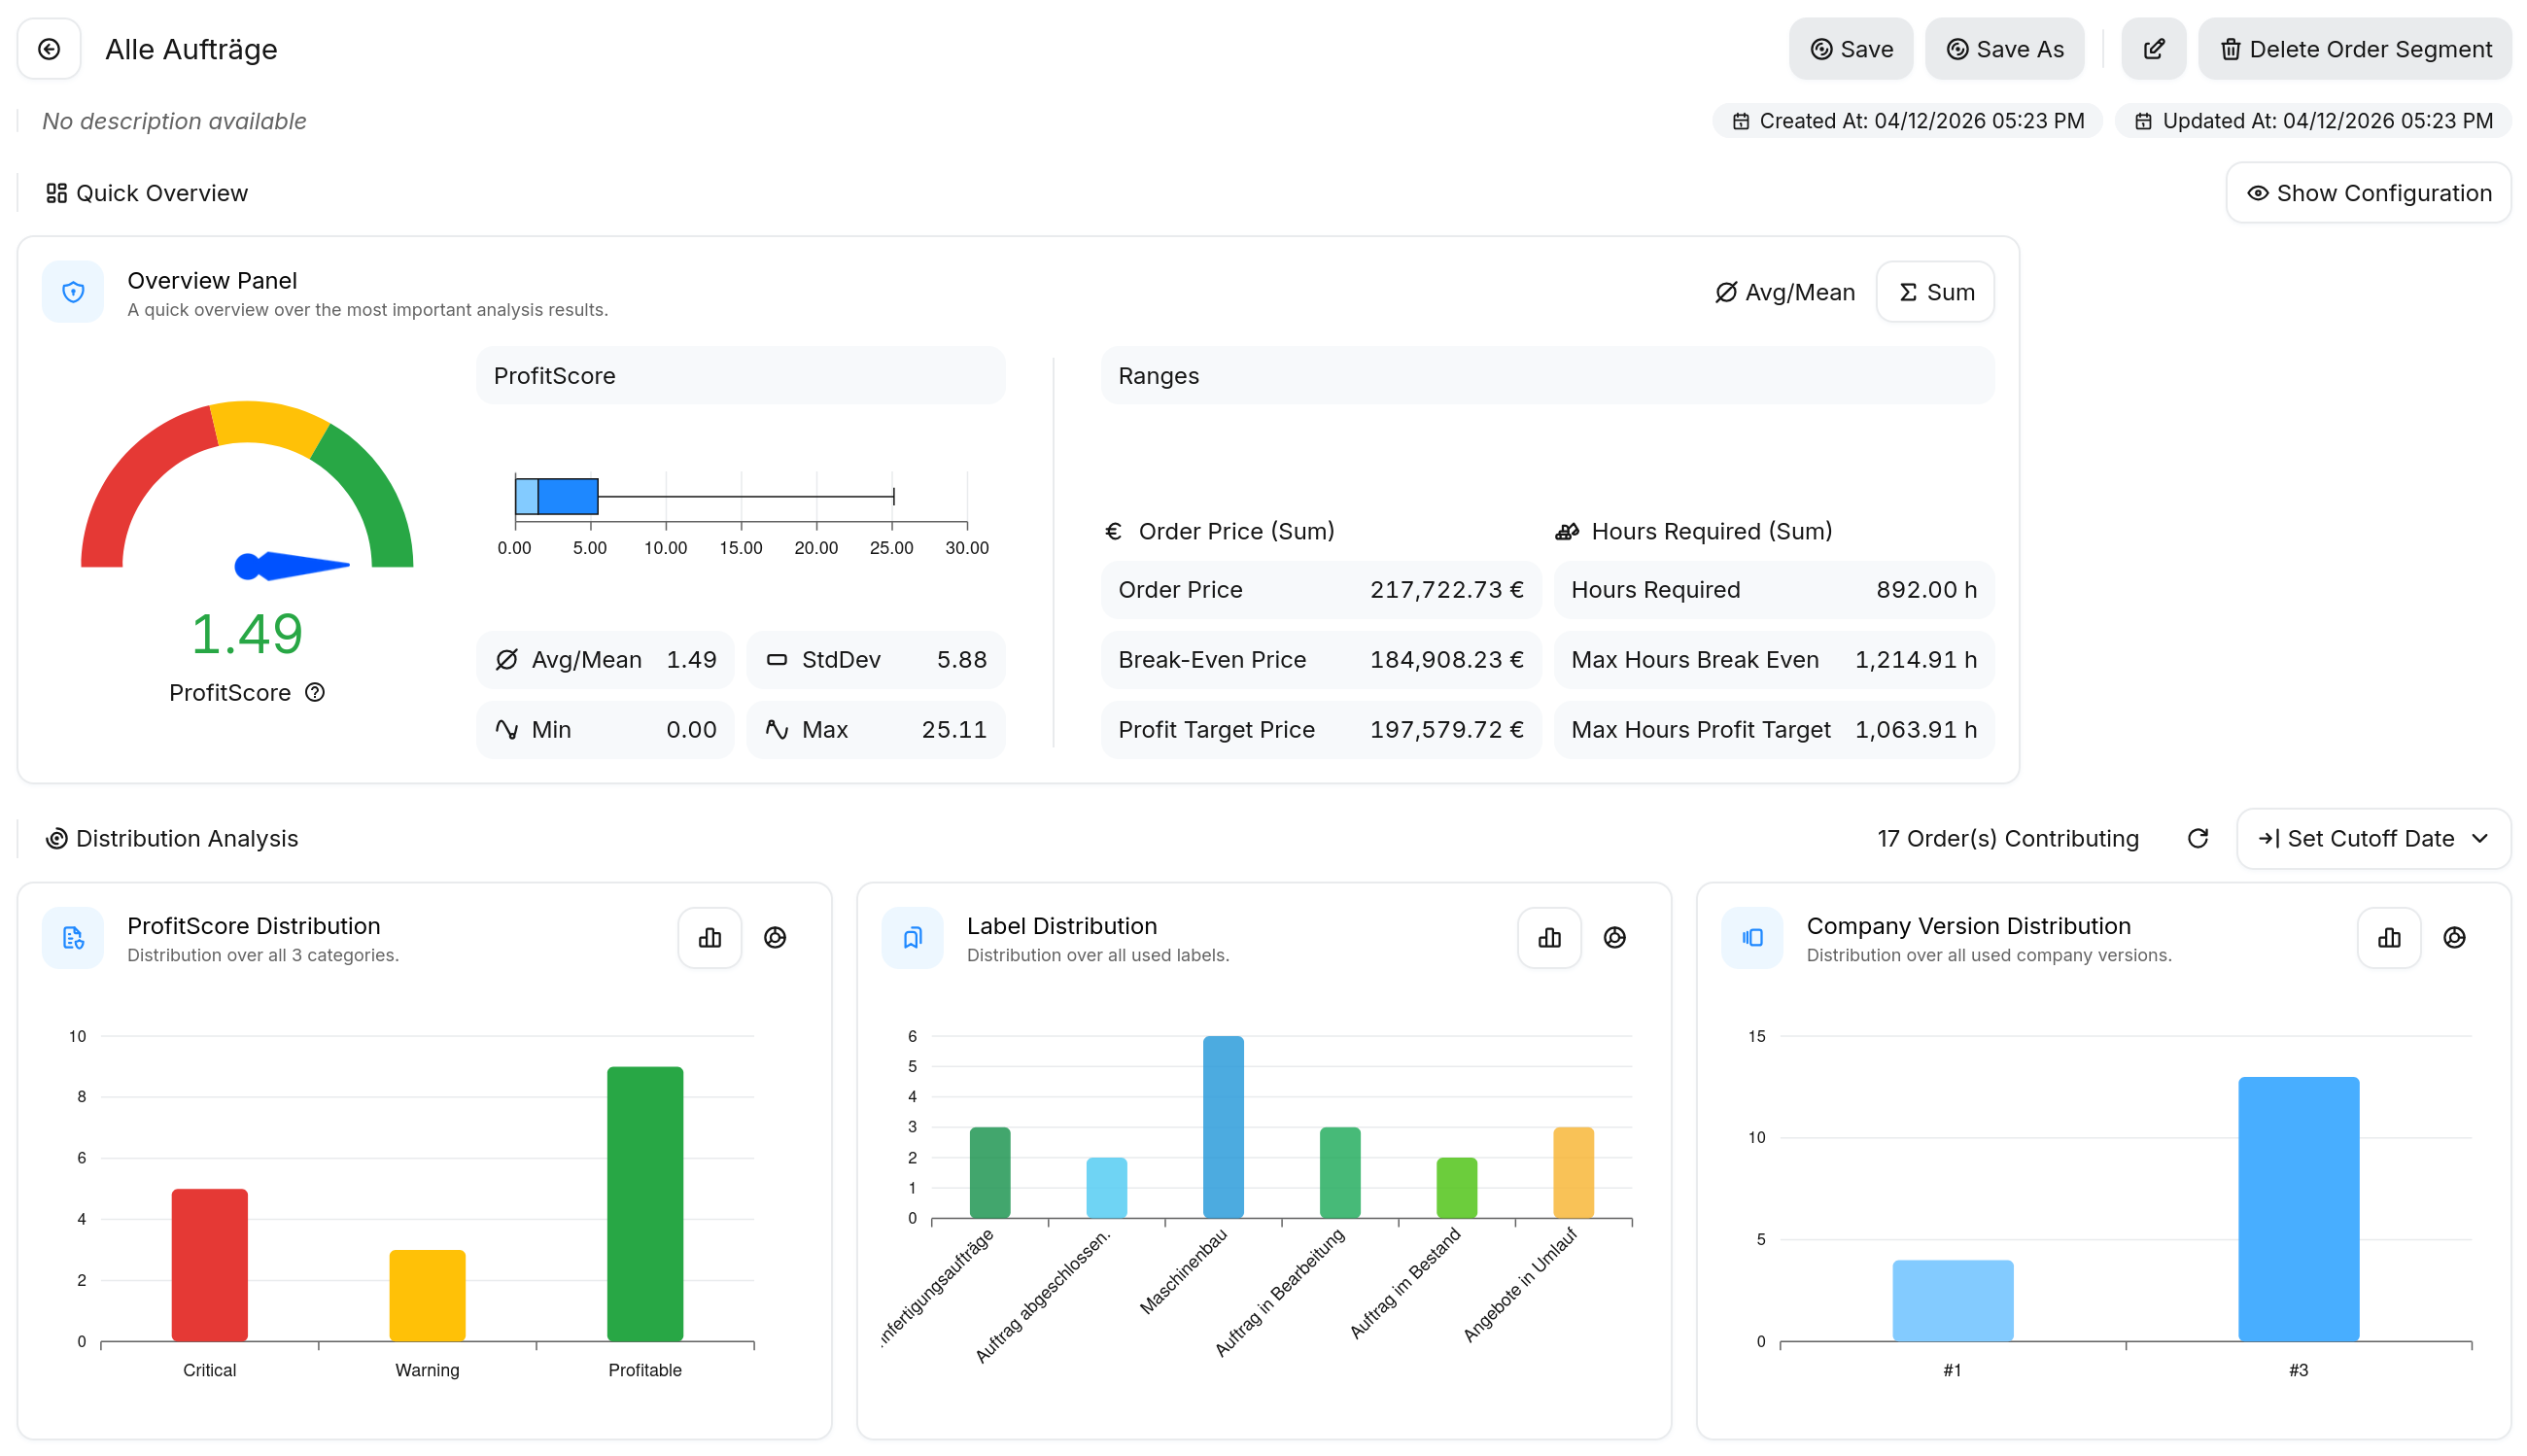
Task: Switch ProfitScore Distribution to bar chart
Action: click(710, 937)
